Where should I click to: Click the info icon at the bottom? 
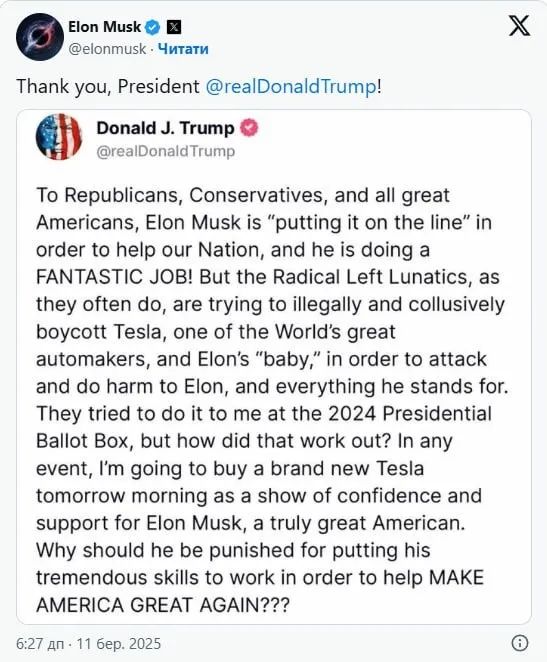pyautogui.click(x=520, y=643)
